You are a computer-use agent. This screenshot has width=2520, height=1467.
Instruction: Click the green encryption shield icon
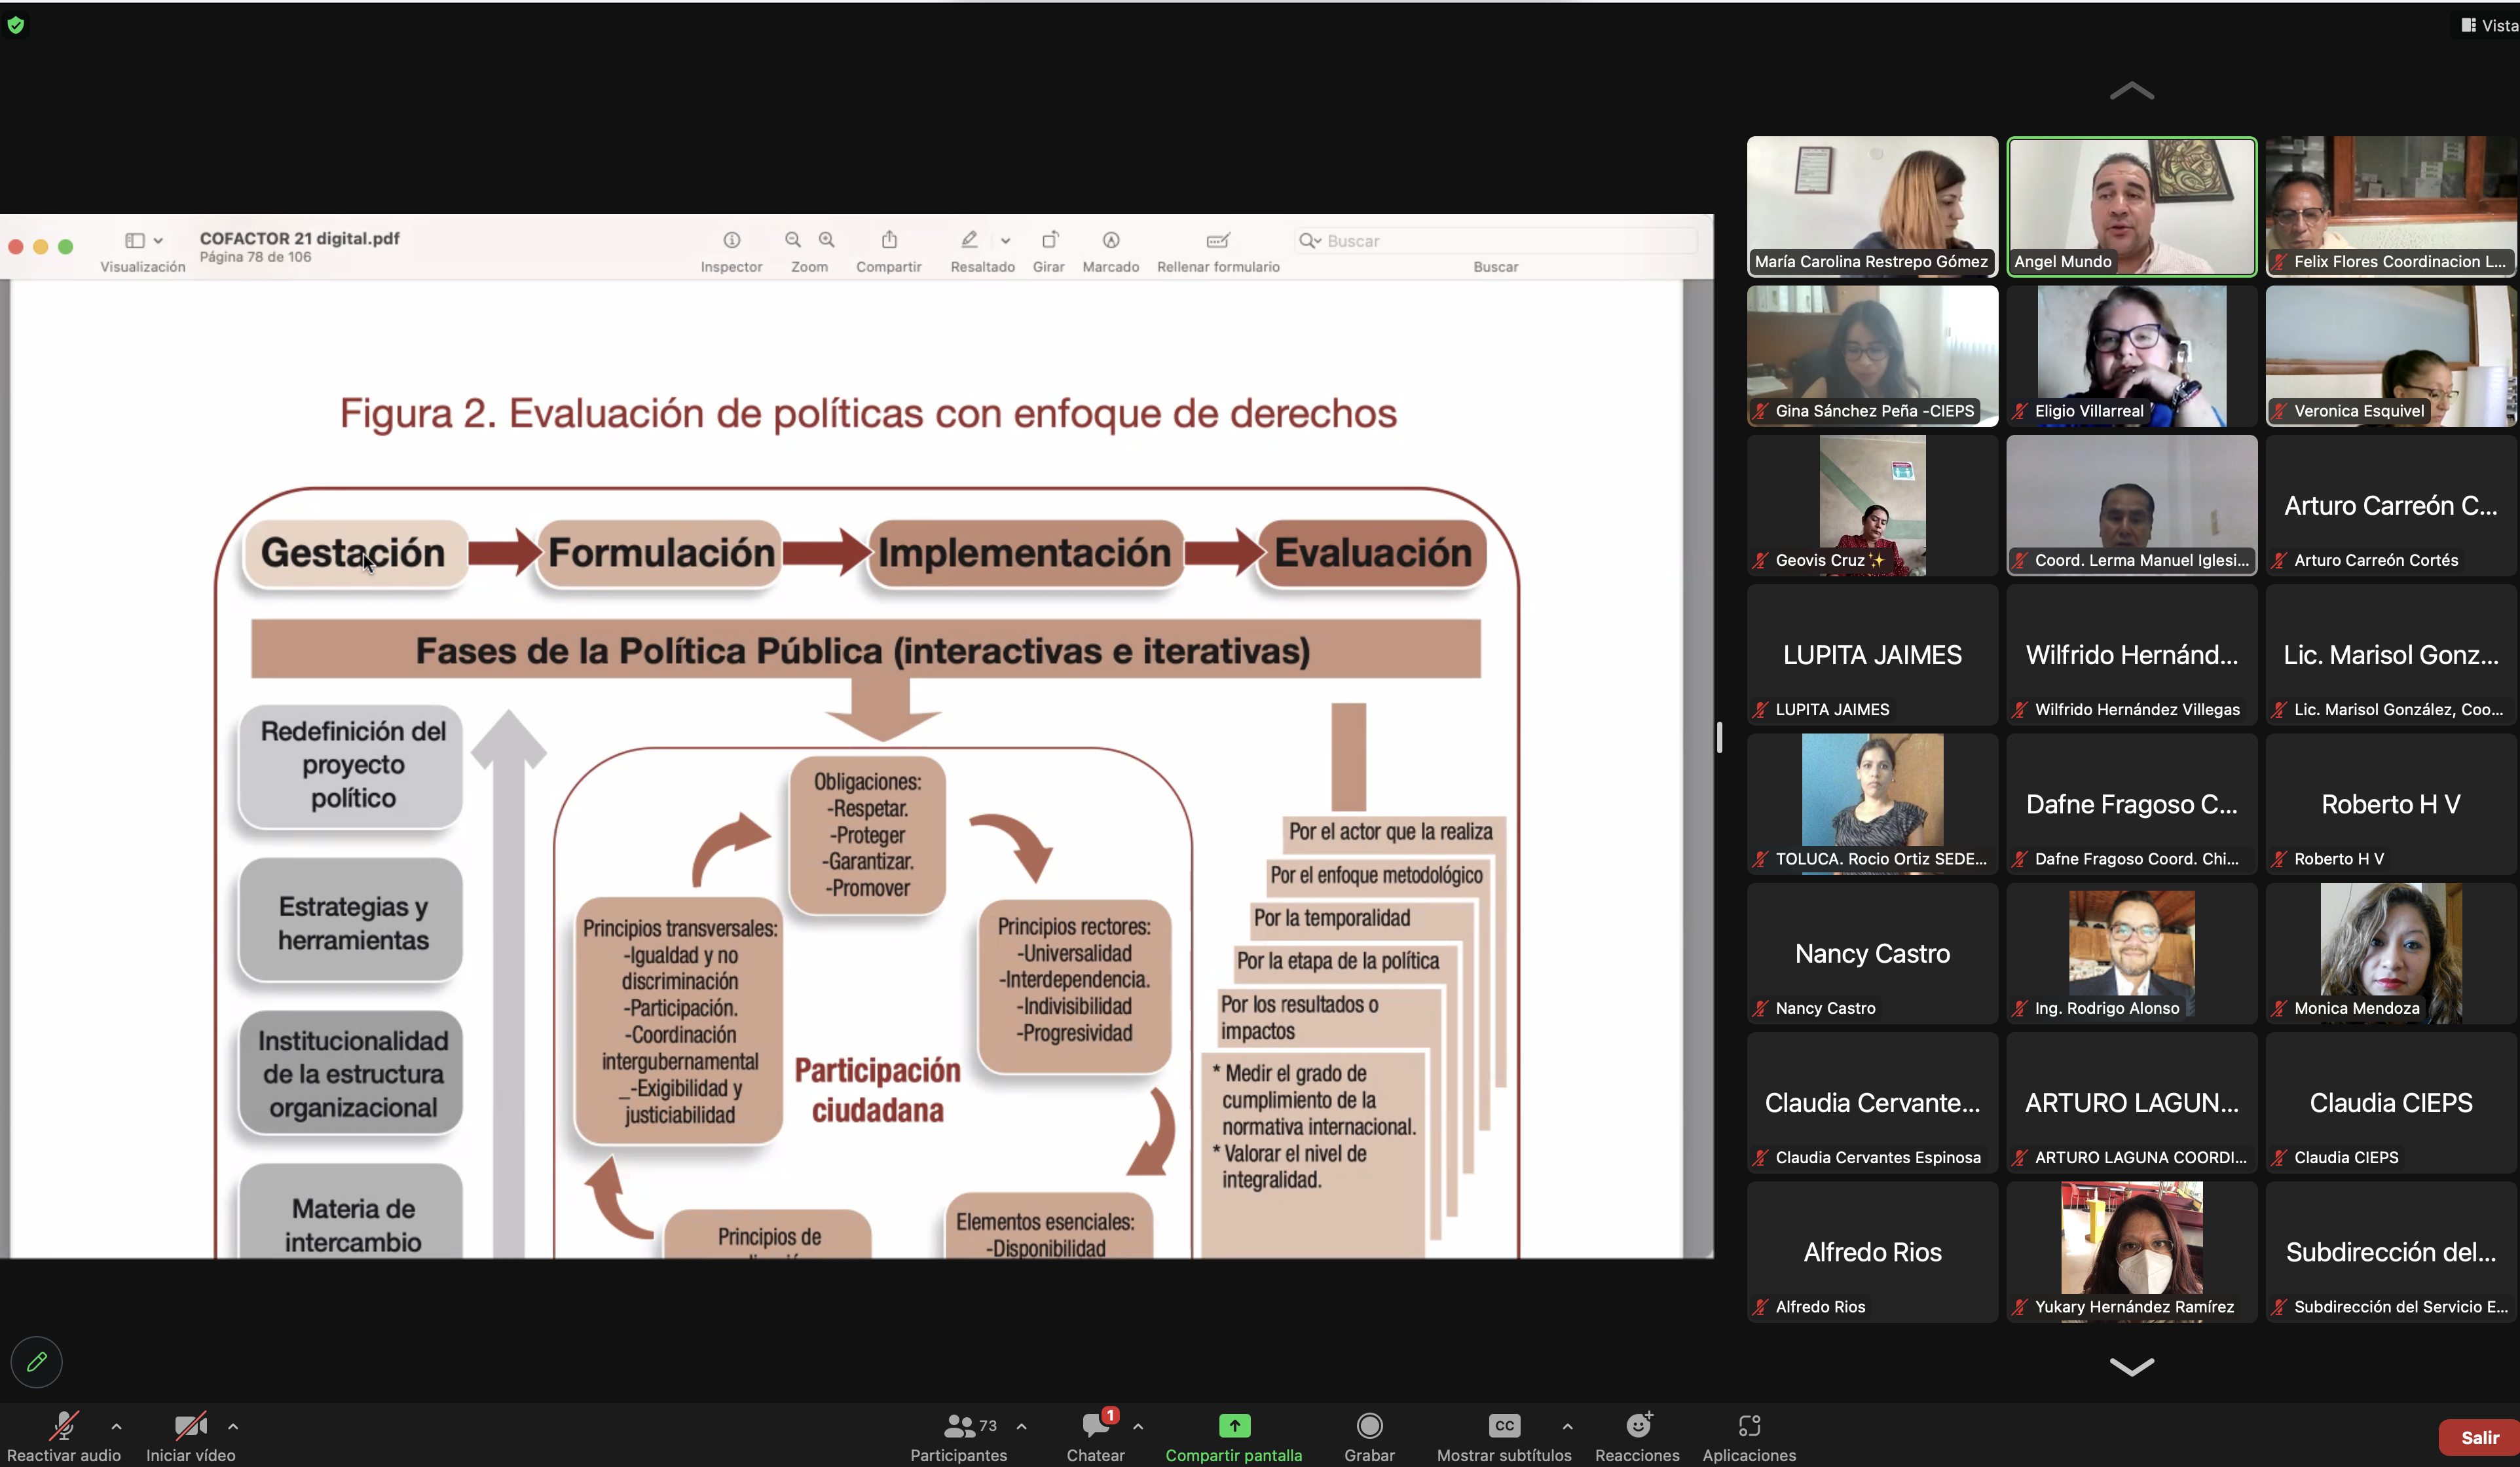(x=15, y=25)
